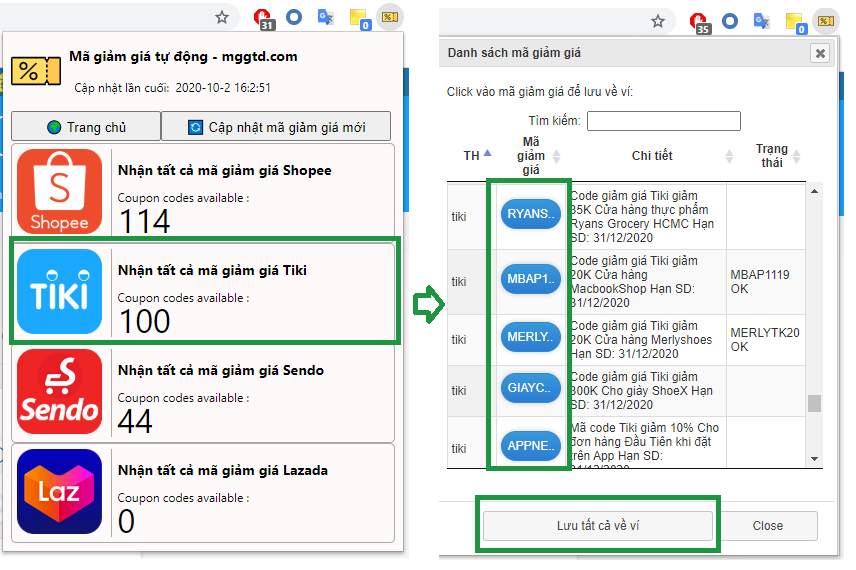The image size is (856, 570).
Task: Click the Lazada coupon count 0
Action: click(126, 521)
